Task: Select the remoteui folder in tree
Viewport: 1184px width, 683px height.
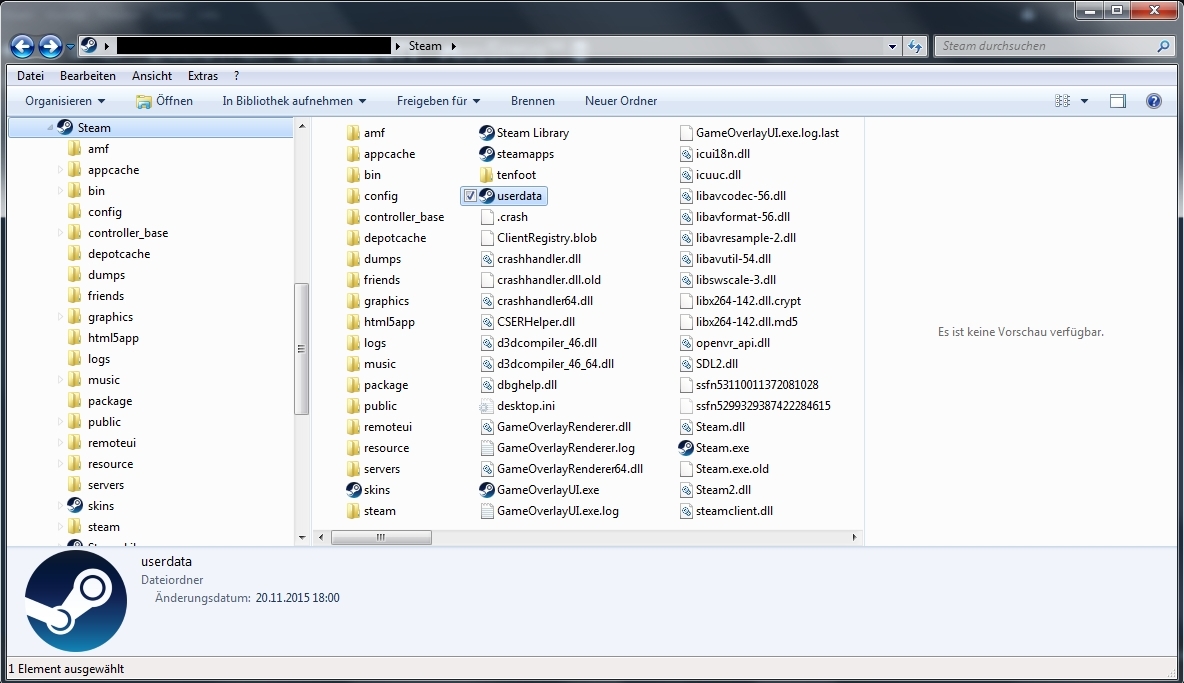Action: point(112,443)
